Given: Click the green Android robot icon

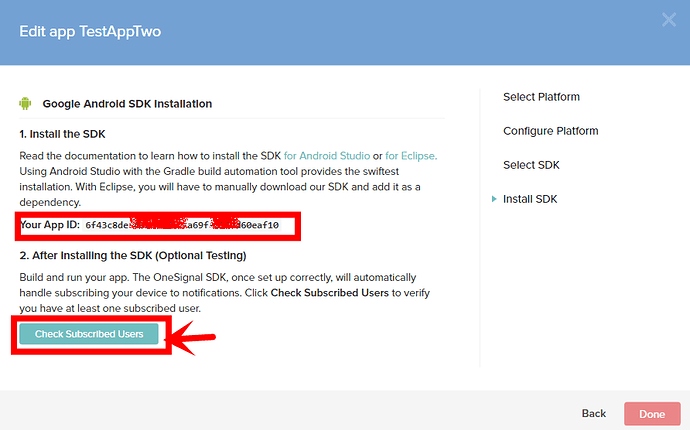Looking at the screenshot, I should click(x=25, y=103).
